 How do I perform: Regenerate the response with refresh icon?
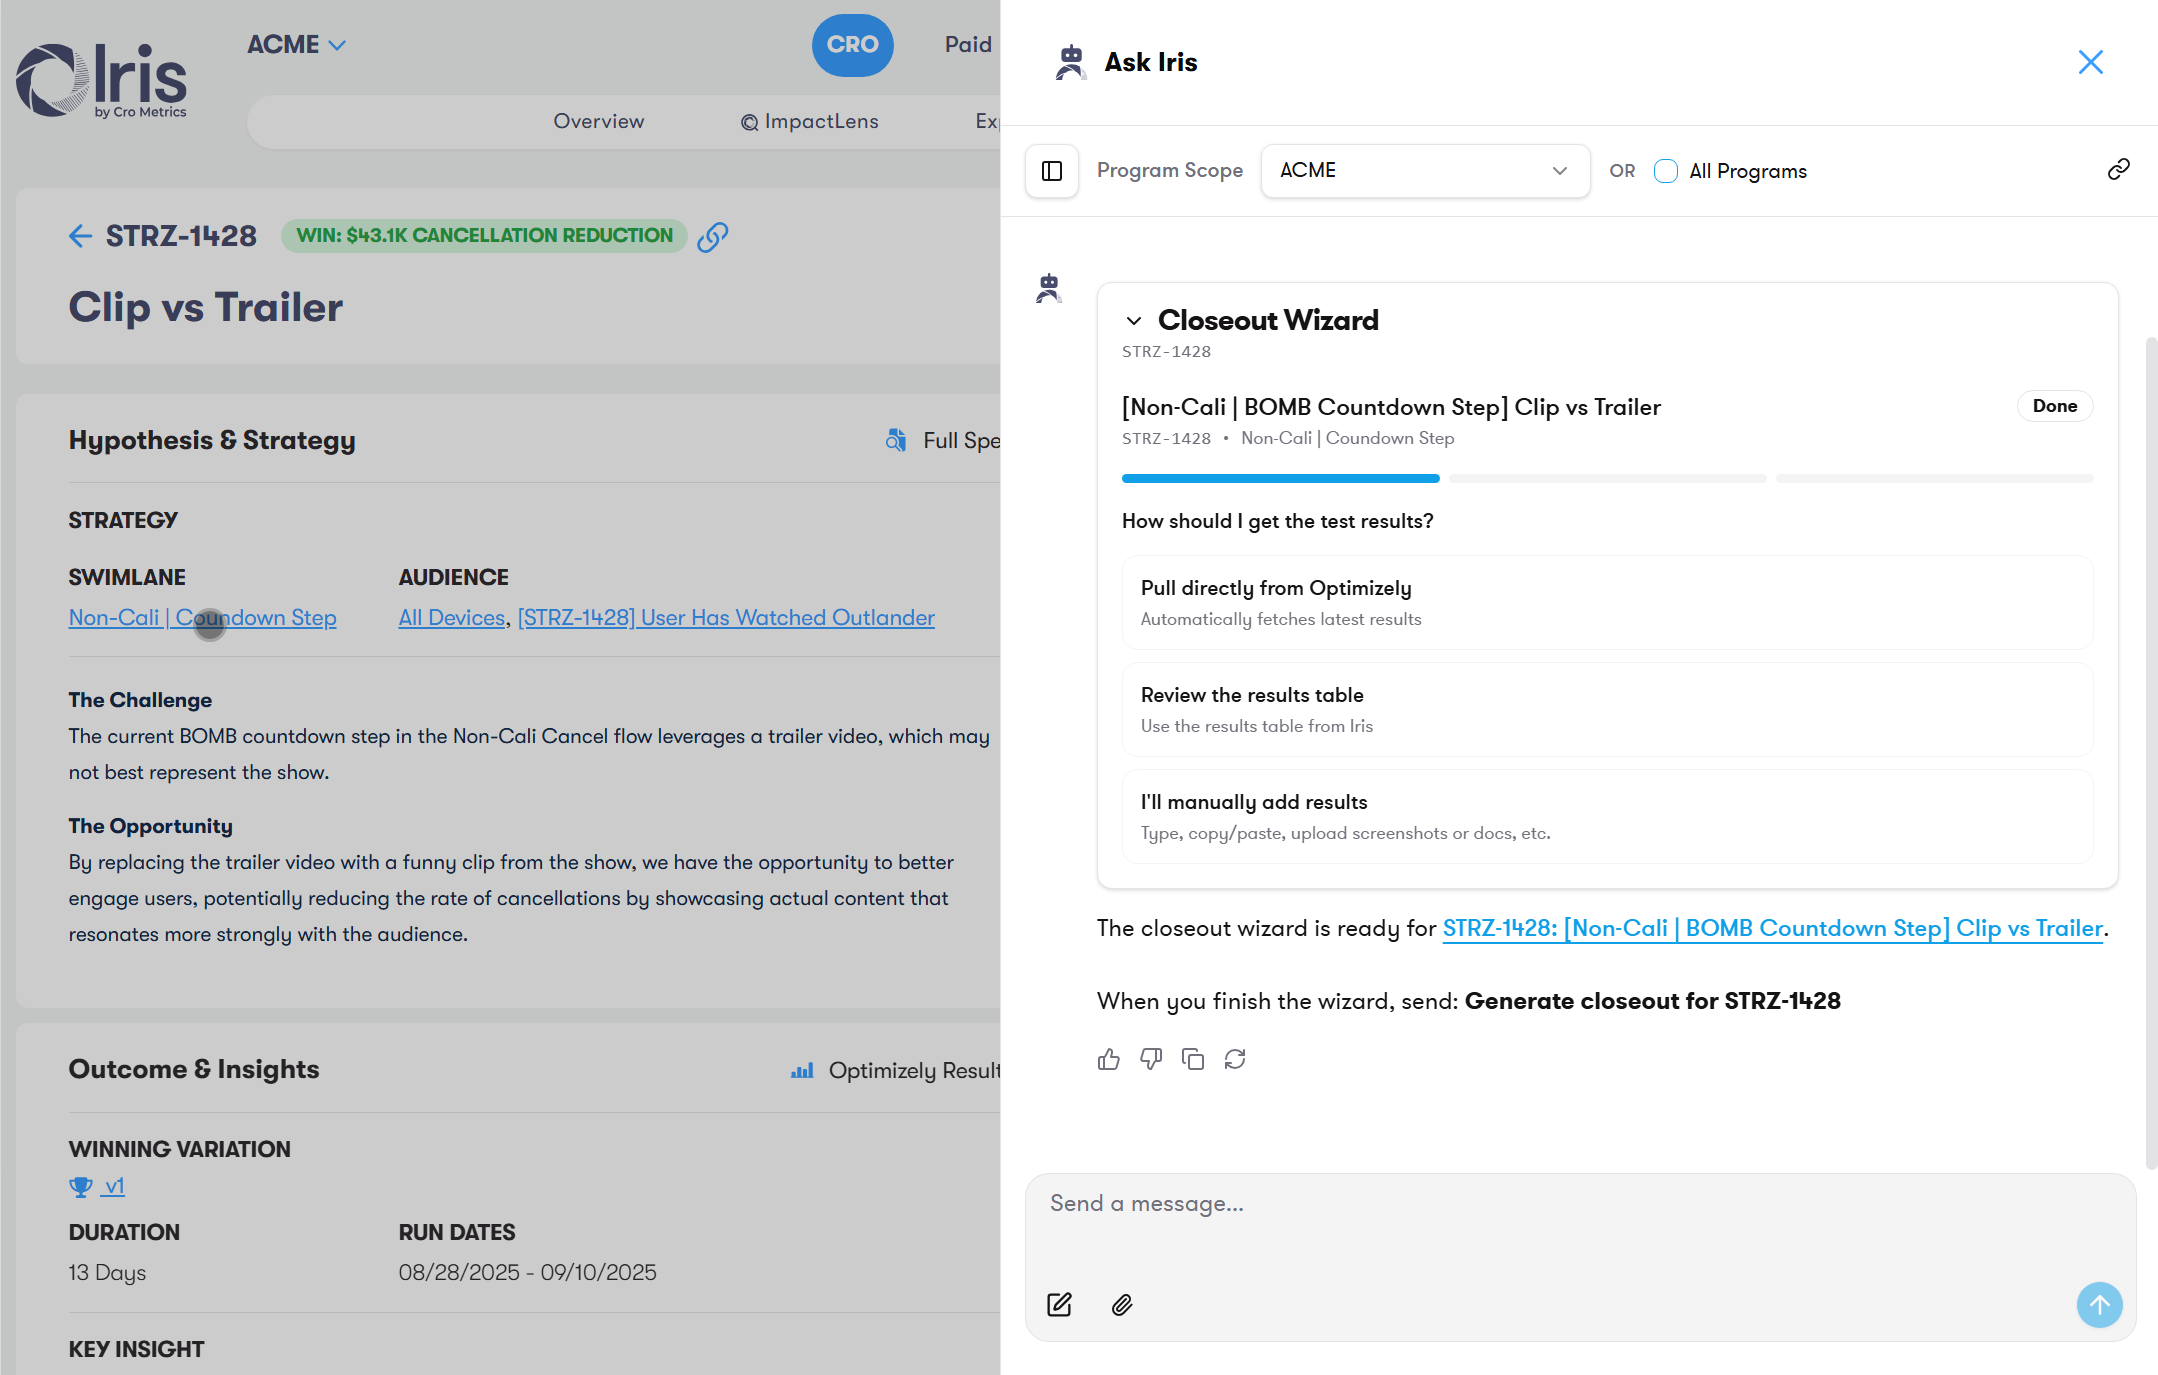[x=1235, y=1059]
